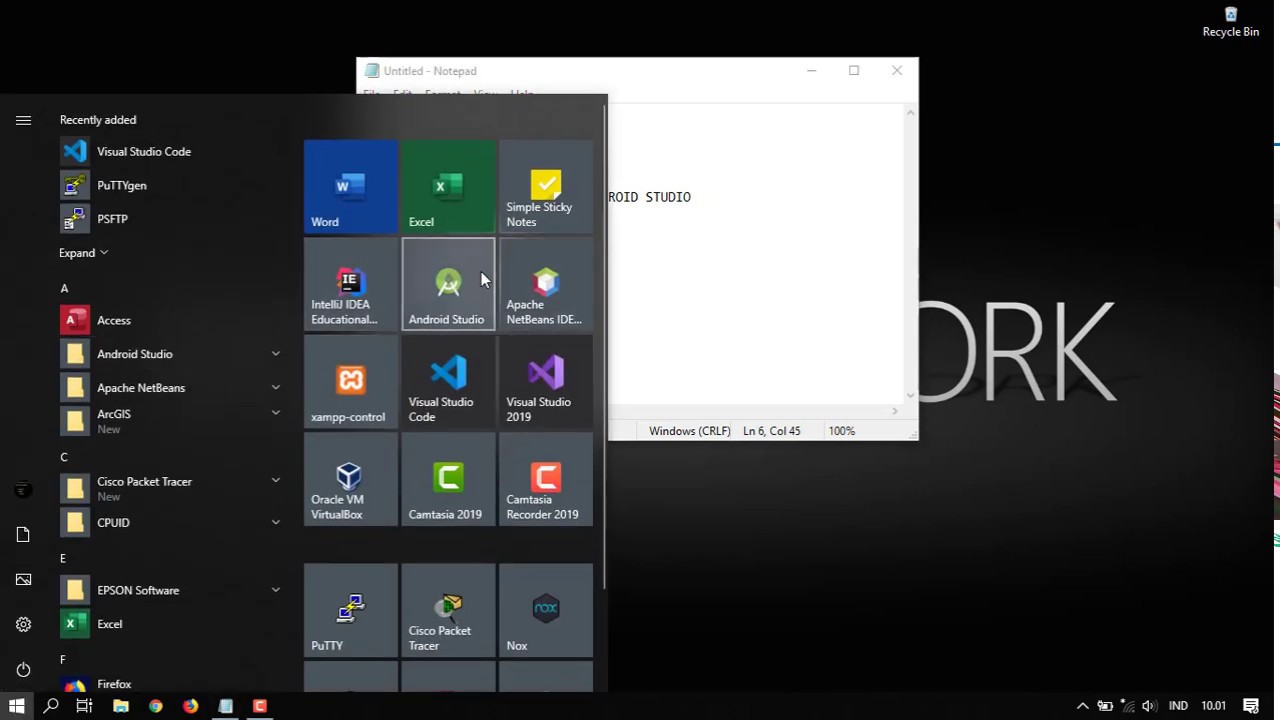This screenshot has width=1280, height=720.
Task: Open Visual Studio Code tile
Action: [x=448, y=382]
